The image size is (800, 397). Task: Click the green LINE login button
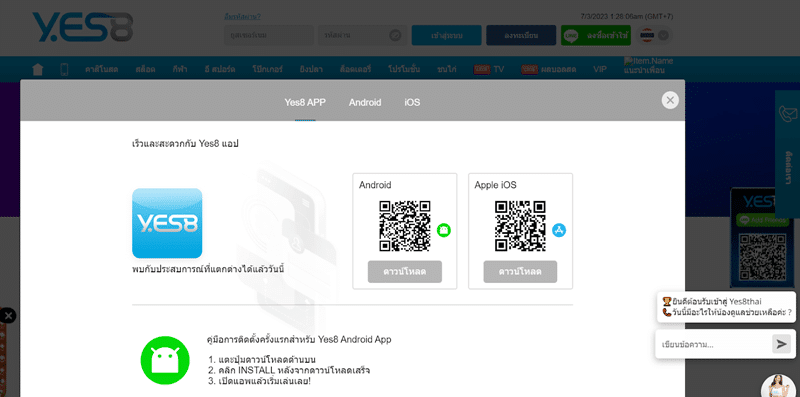(x=595, y=35)
